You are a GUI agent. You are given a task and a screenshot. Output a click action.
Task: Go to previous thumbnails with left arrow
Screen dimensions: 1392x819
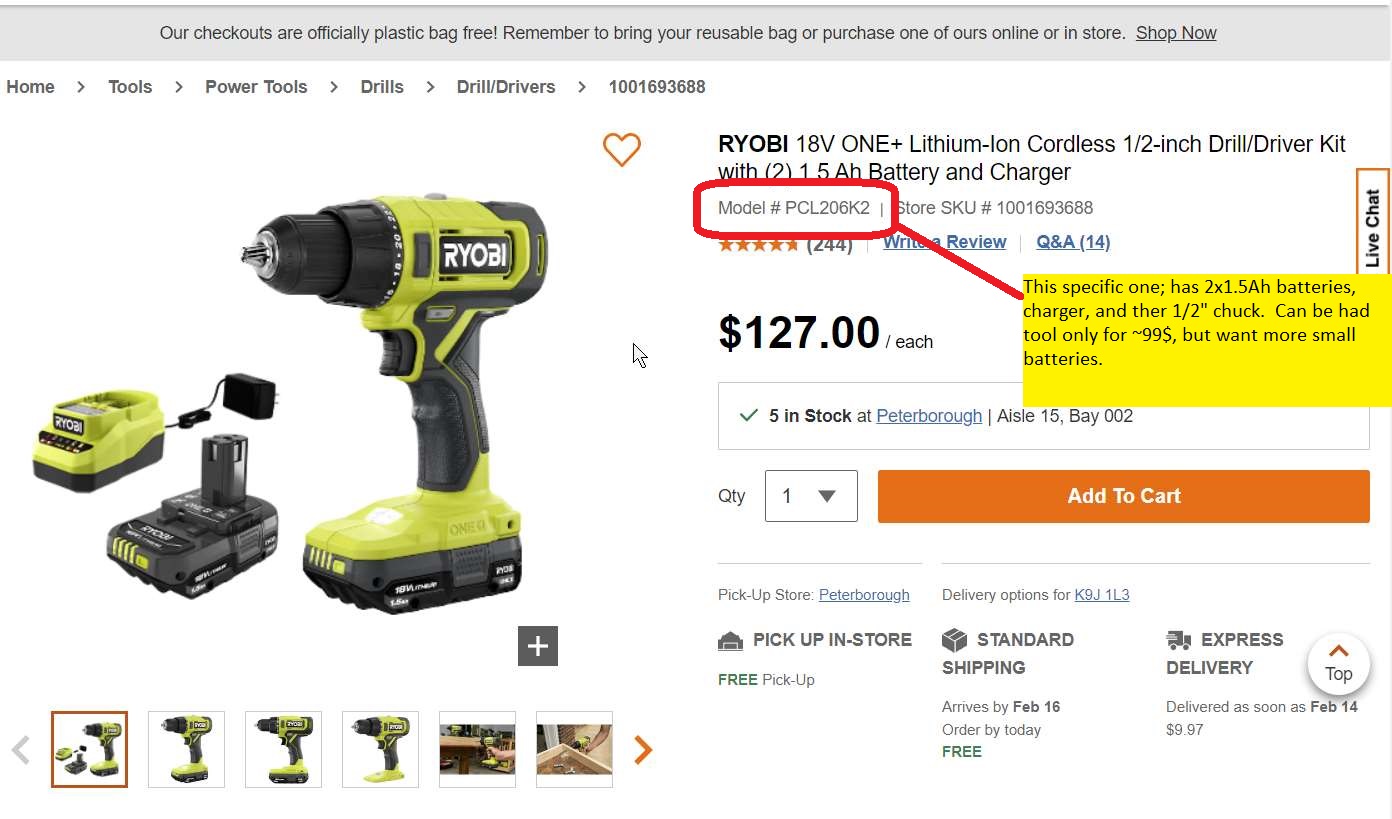21,749
